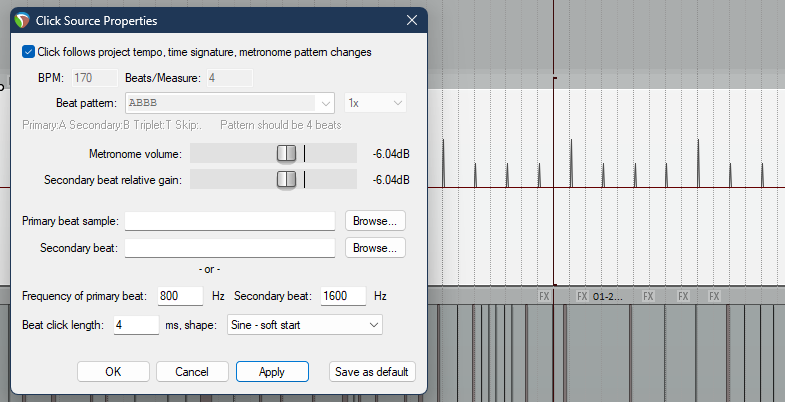Click the rightmost FX button on the track
Screen dimensions: 785x402
coord(714,297)
